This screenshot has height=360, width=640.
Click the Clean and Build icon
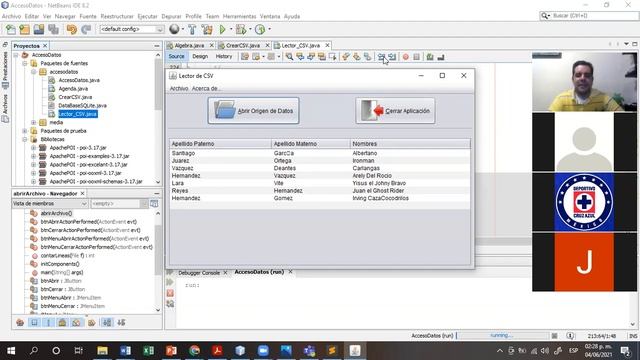click(207, 29)
